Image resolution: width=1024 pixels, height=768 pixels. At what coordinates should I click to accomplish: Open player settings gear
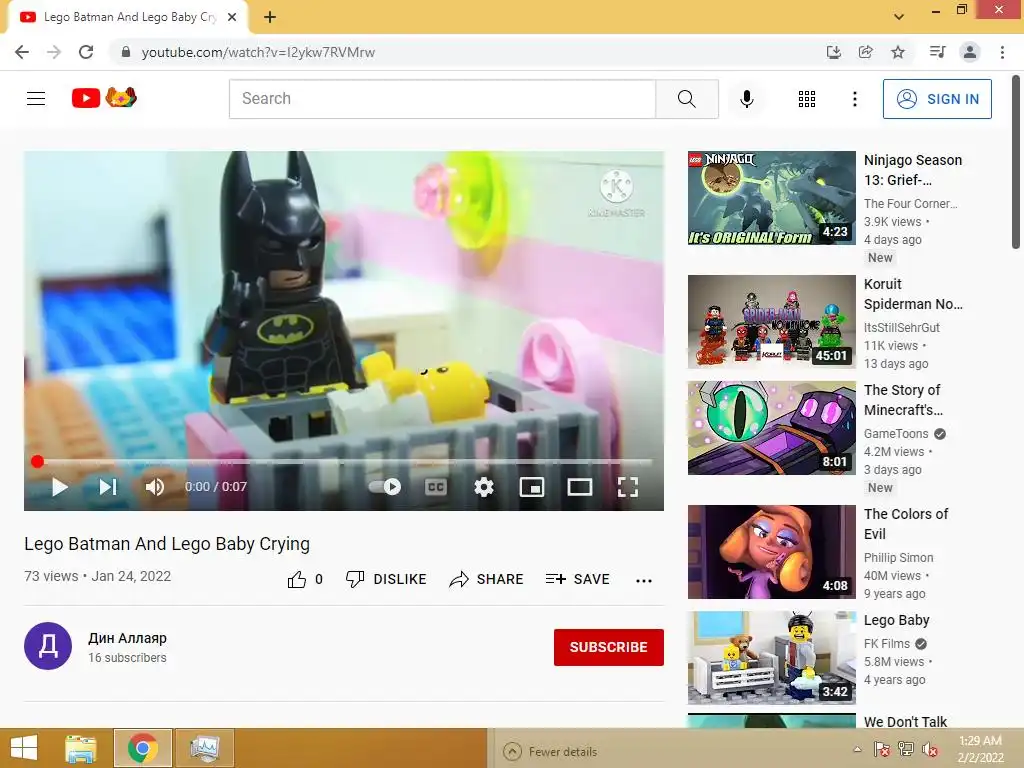[484, 487]
